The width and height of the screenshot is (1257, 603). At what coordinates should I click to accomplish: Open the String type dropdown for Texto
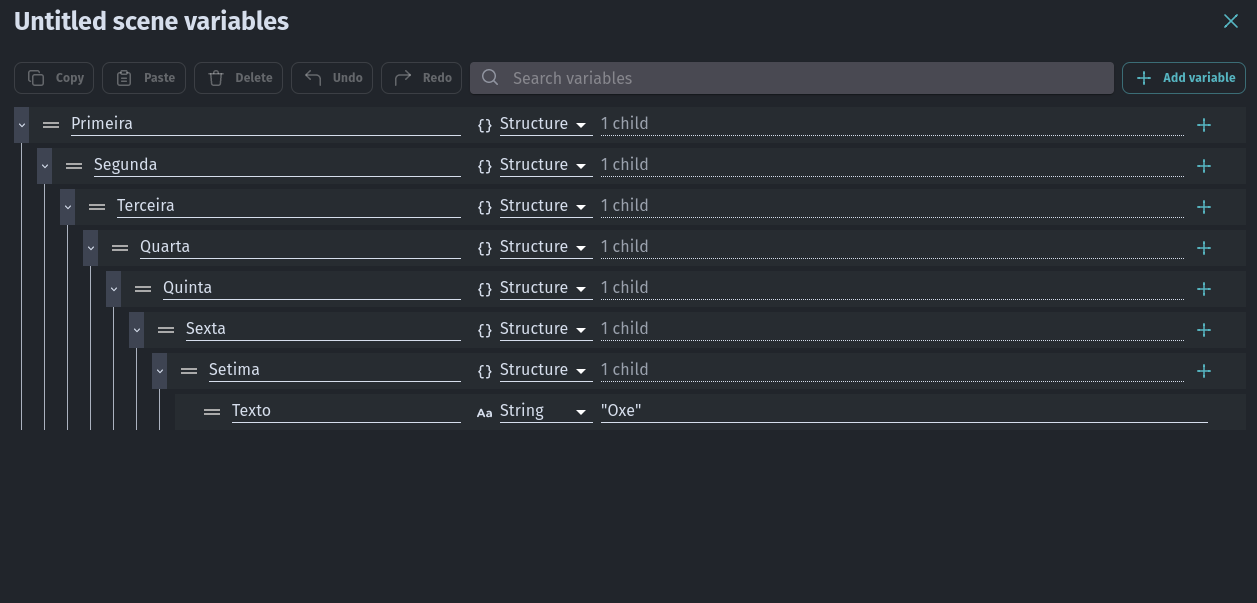(x=546, y=411)
